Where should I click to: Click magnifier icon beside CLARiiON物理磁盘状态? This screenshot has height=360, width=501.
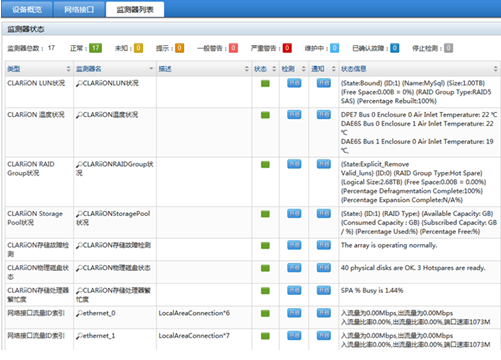(x=79, y=268)
